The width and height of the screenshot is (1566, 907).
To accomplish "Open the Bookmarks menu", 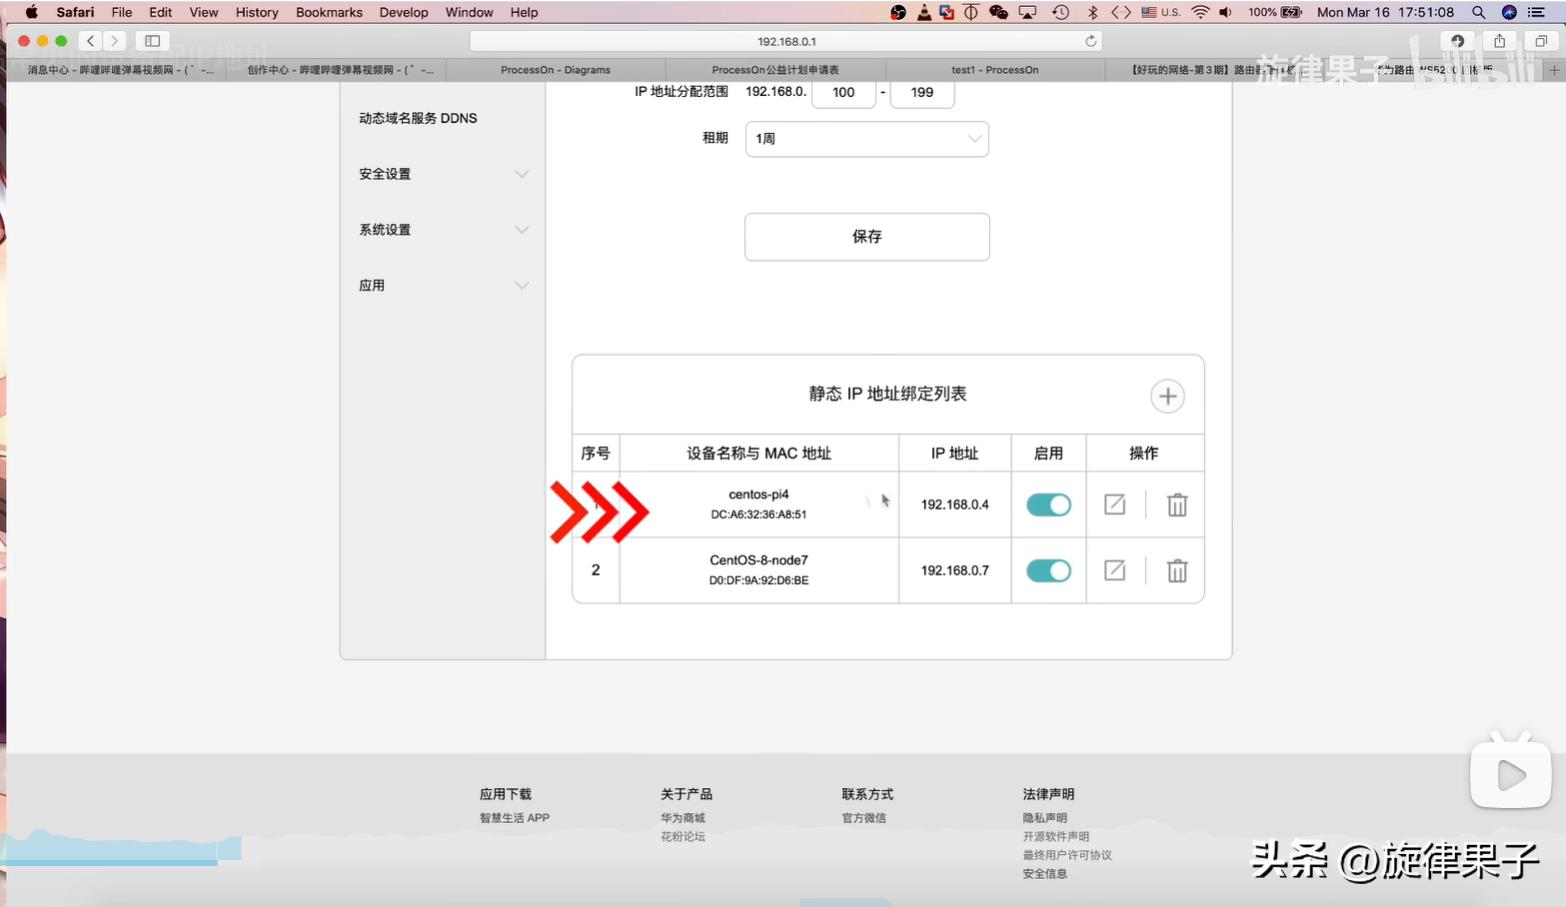I will click(x=328, y=12).
